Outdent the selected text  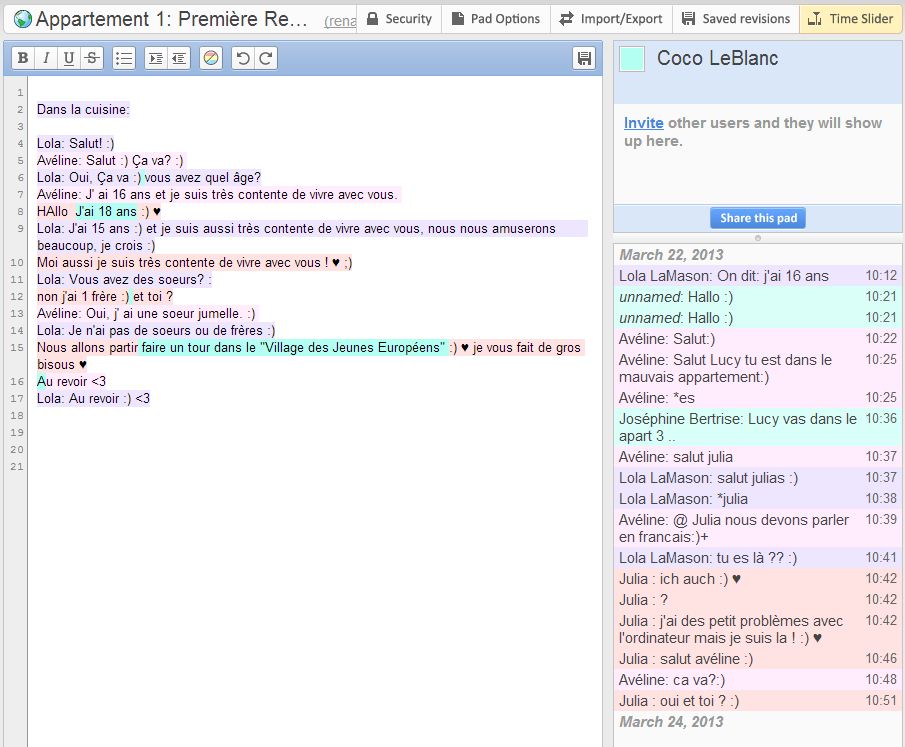[179, 59]
